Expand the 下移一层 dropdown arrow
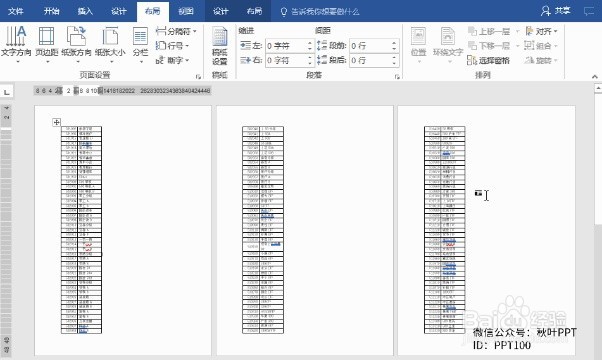The image size is (602, 360). (x=517, y=46)
